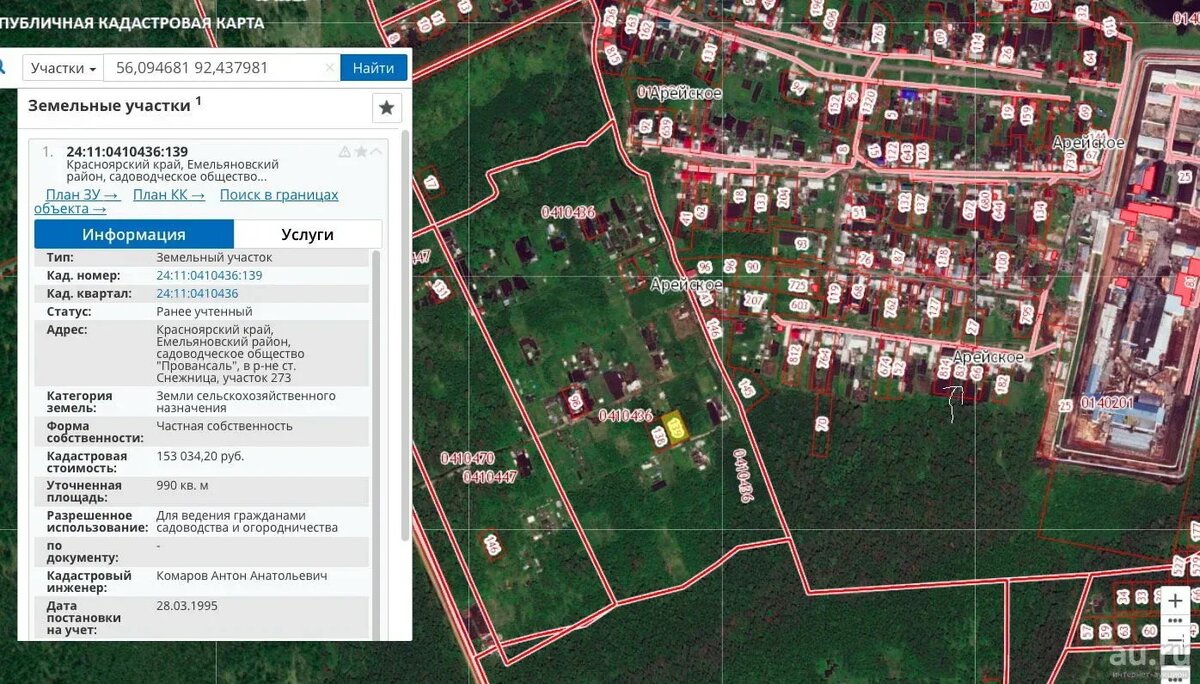Switch to the Услуги tab
Viewport: 1200px width, 684px height.
click(307, 234)
